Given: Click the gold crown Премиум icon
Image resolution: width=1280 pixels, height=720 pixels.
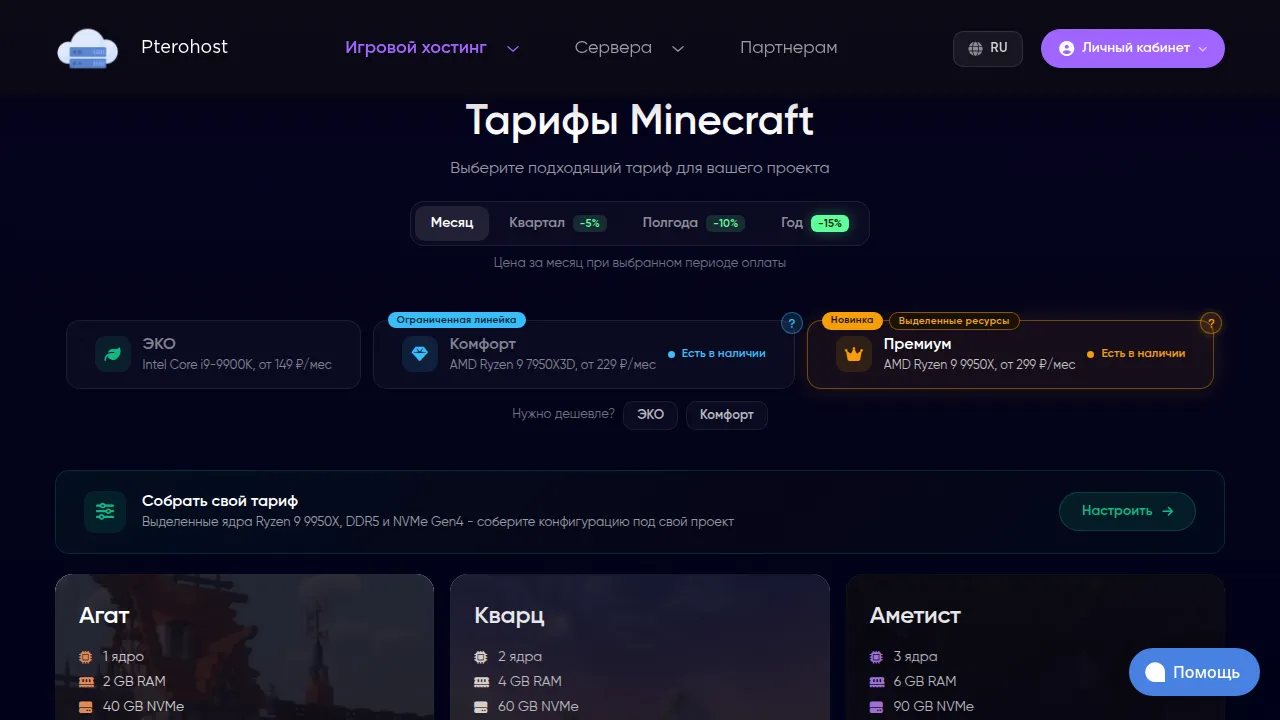Looking at the screenshot, I should point(854,354).
